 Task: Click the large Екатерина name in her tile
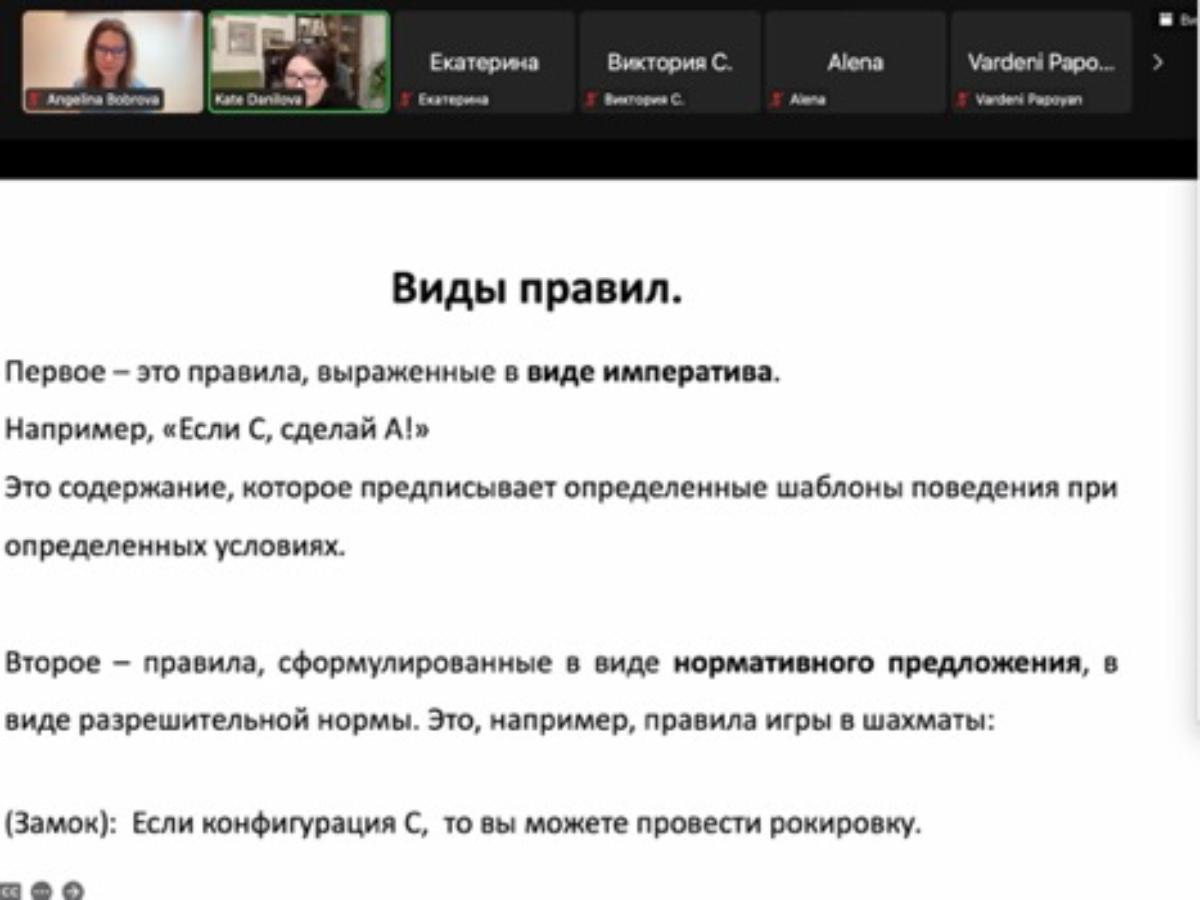pos(484,62)
